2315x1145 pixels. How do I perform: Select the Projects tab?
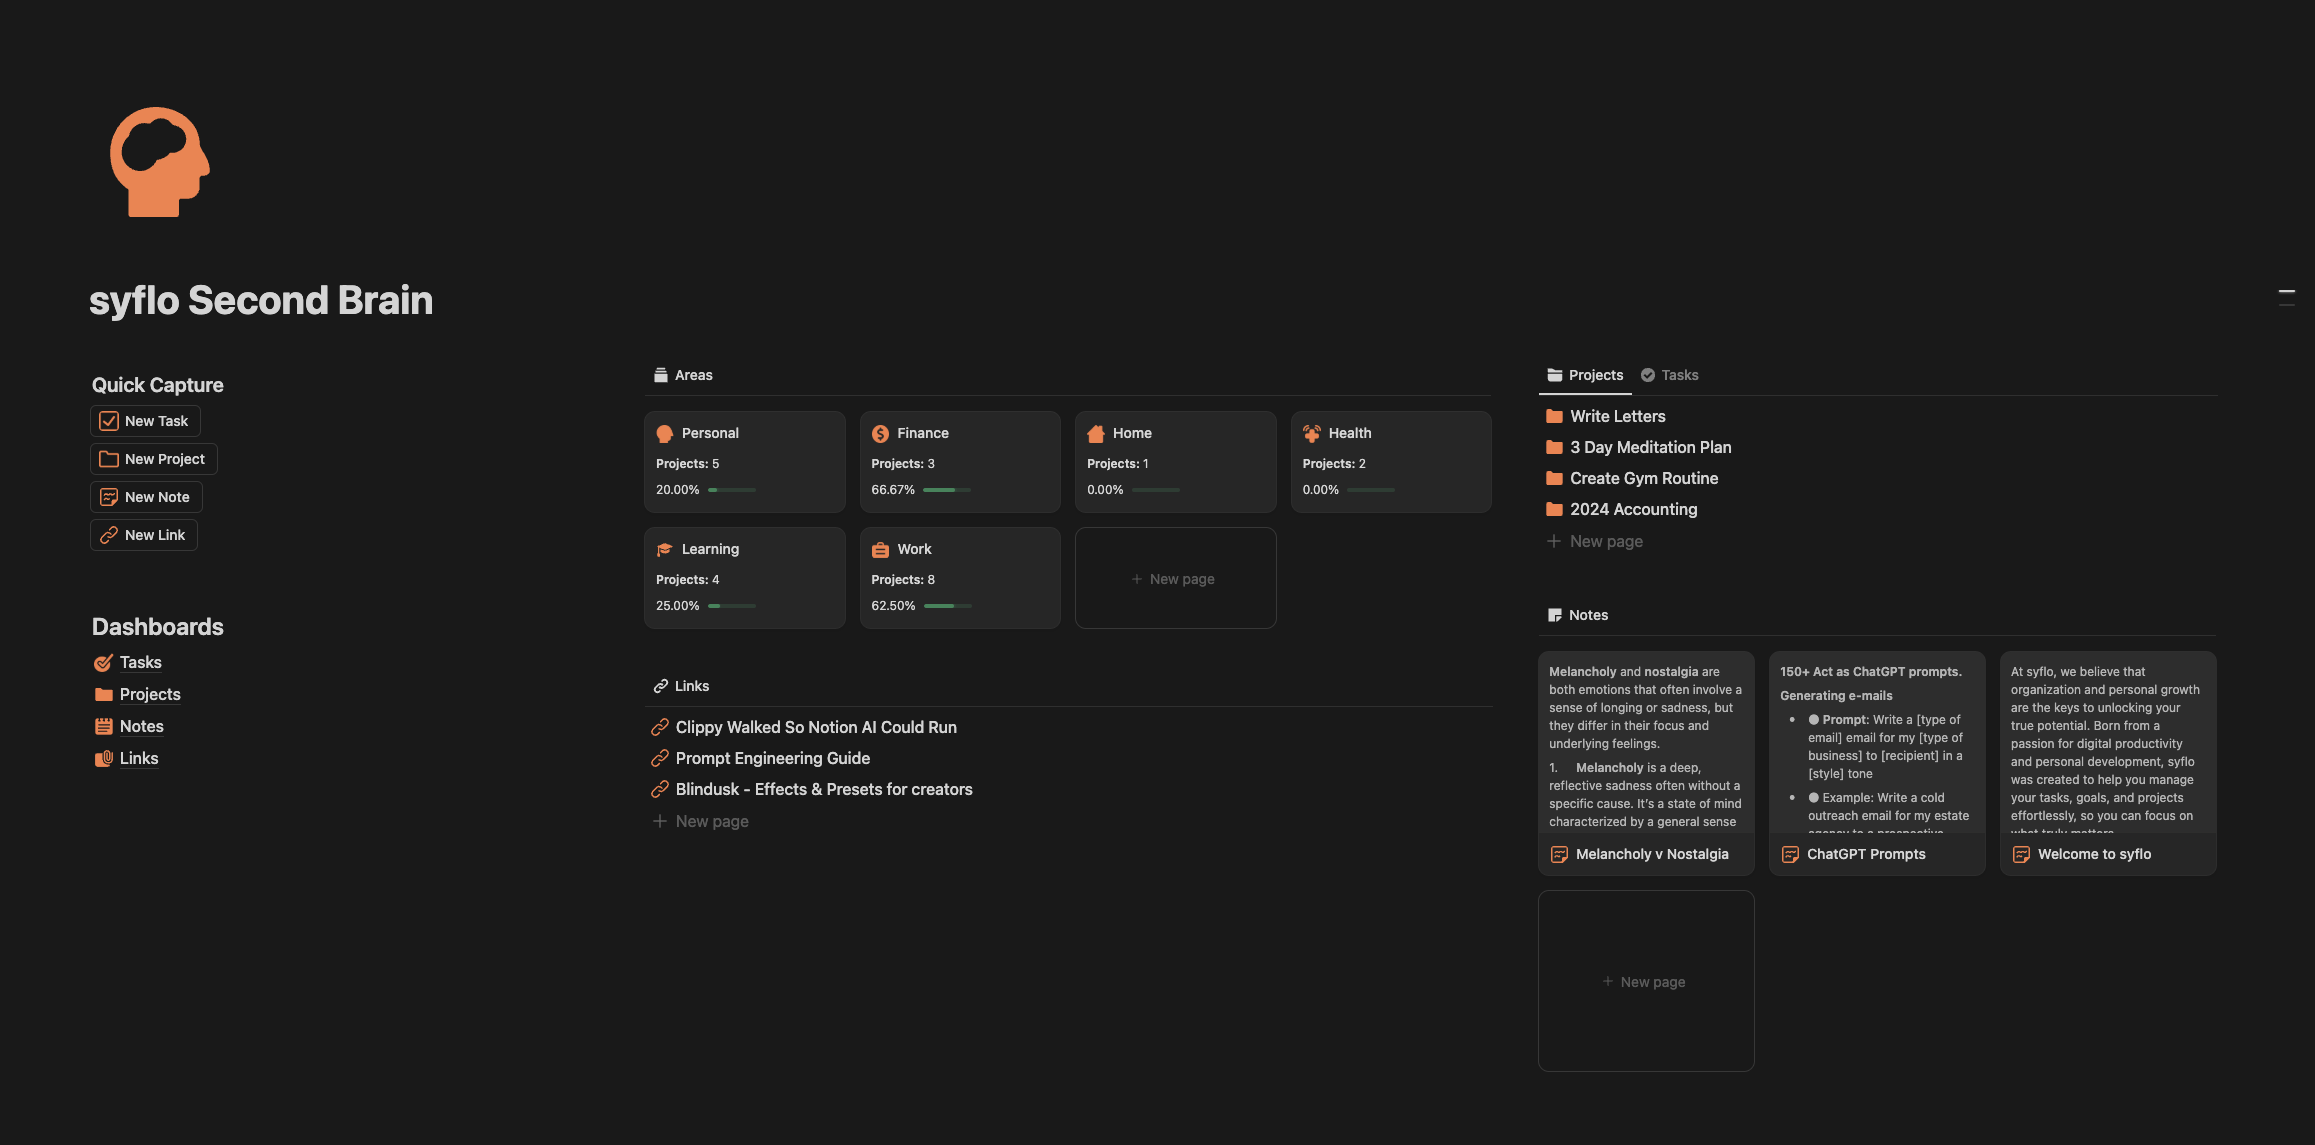(1585, 375)
